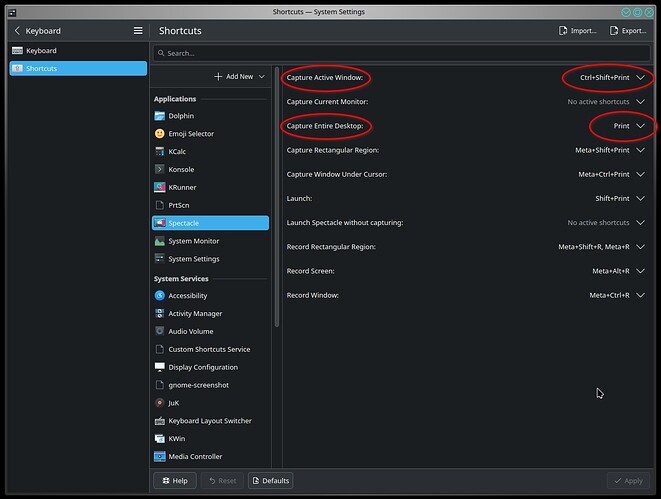Click the Keyboard sidebar item icon
The image size is (661, 499).
click(17, 51)
